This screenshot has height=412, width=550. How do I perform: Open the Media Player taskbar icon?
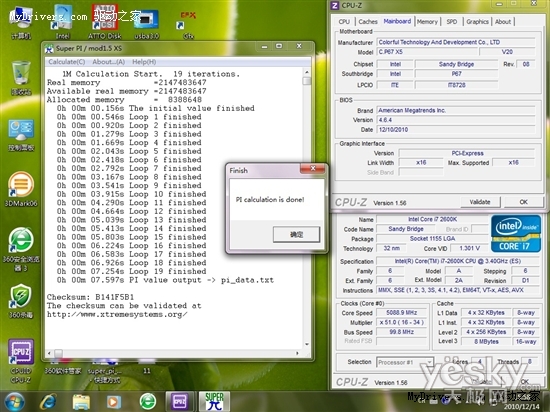tap(114, 402)
